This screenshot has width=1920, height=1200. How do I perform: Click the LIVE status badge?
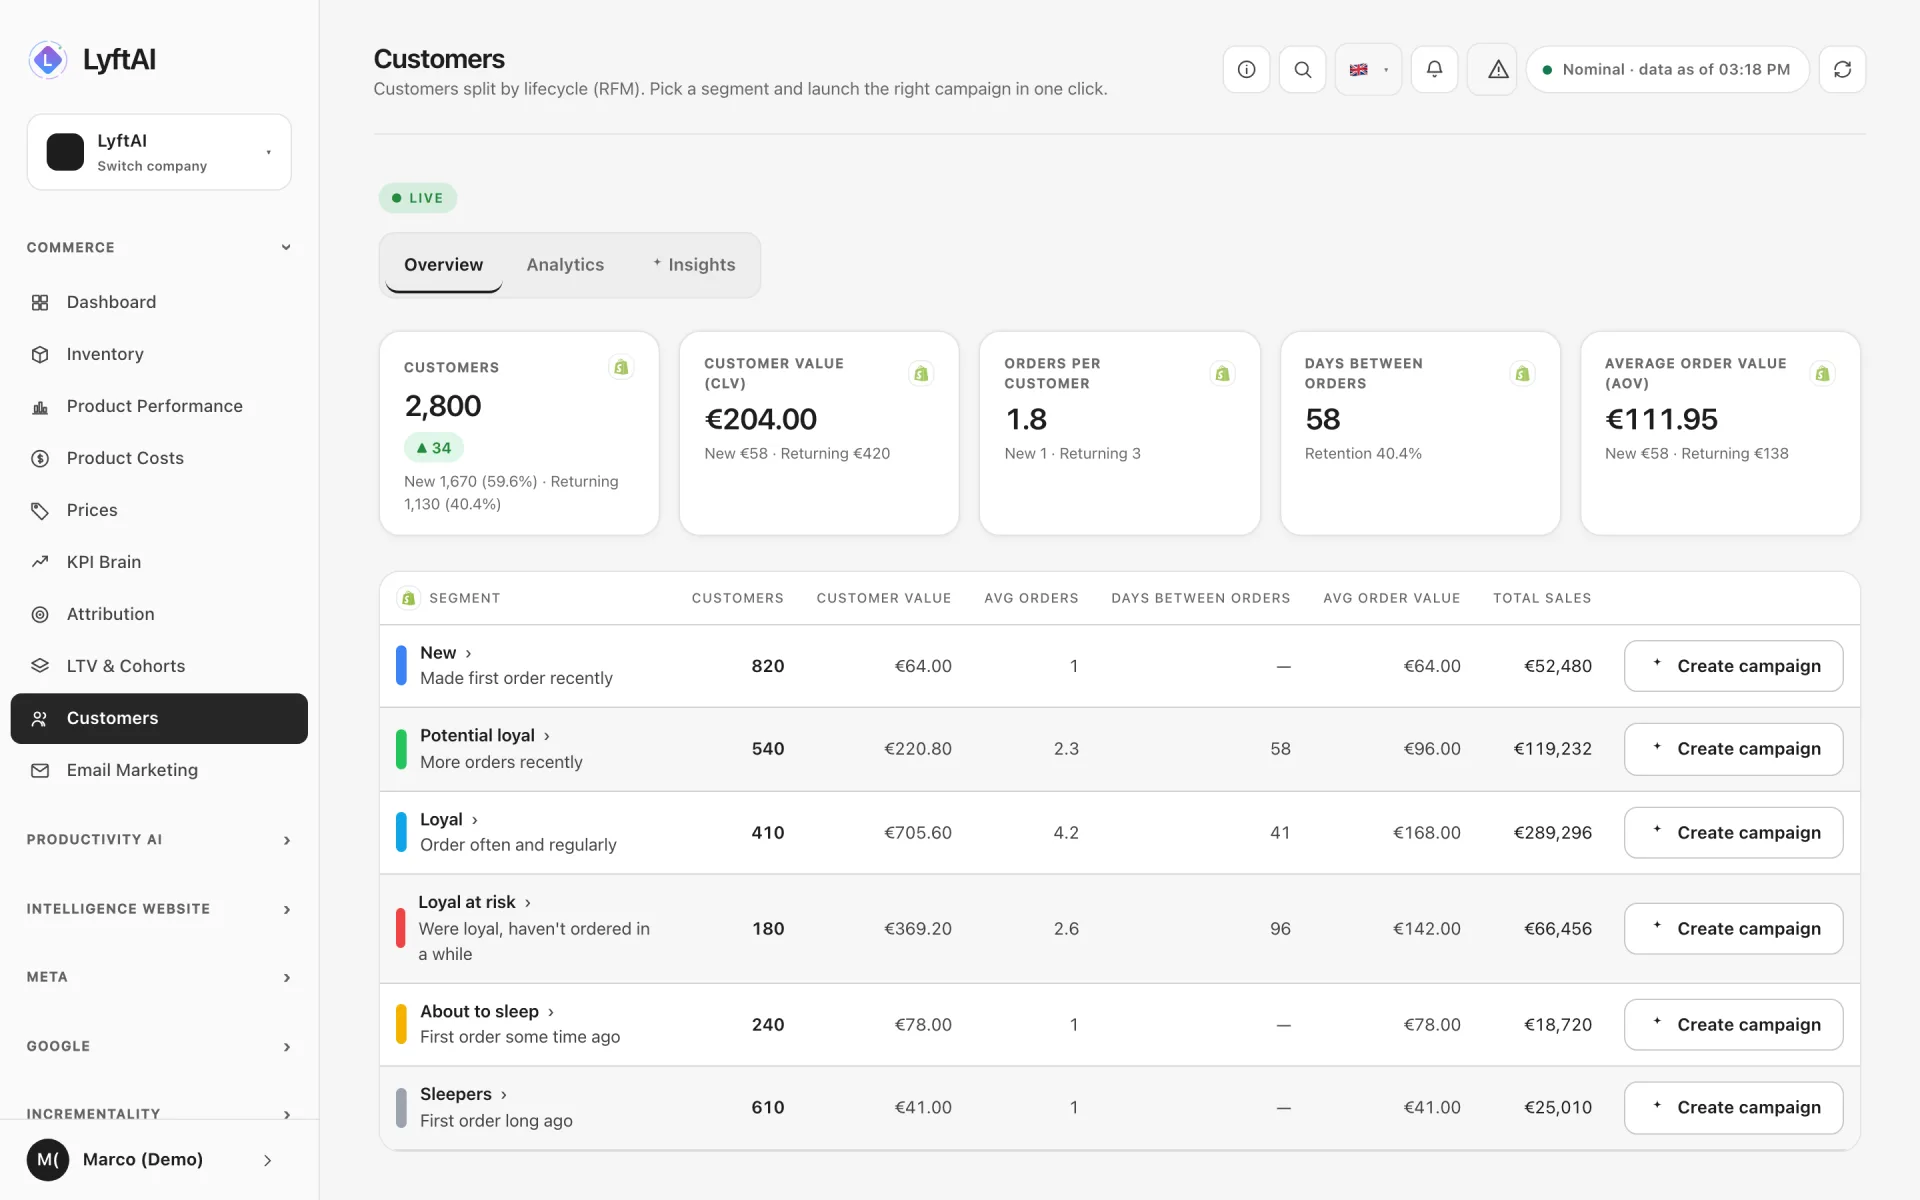pyautogui.click(x=418, y=198)
